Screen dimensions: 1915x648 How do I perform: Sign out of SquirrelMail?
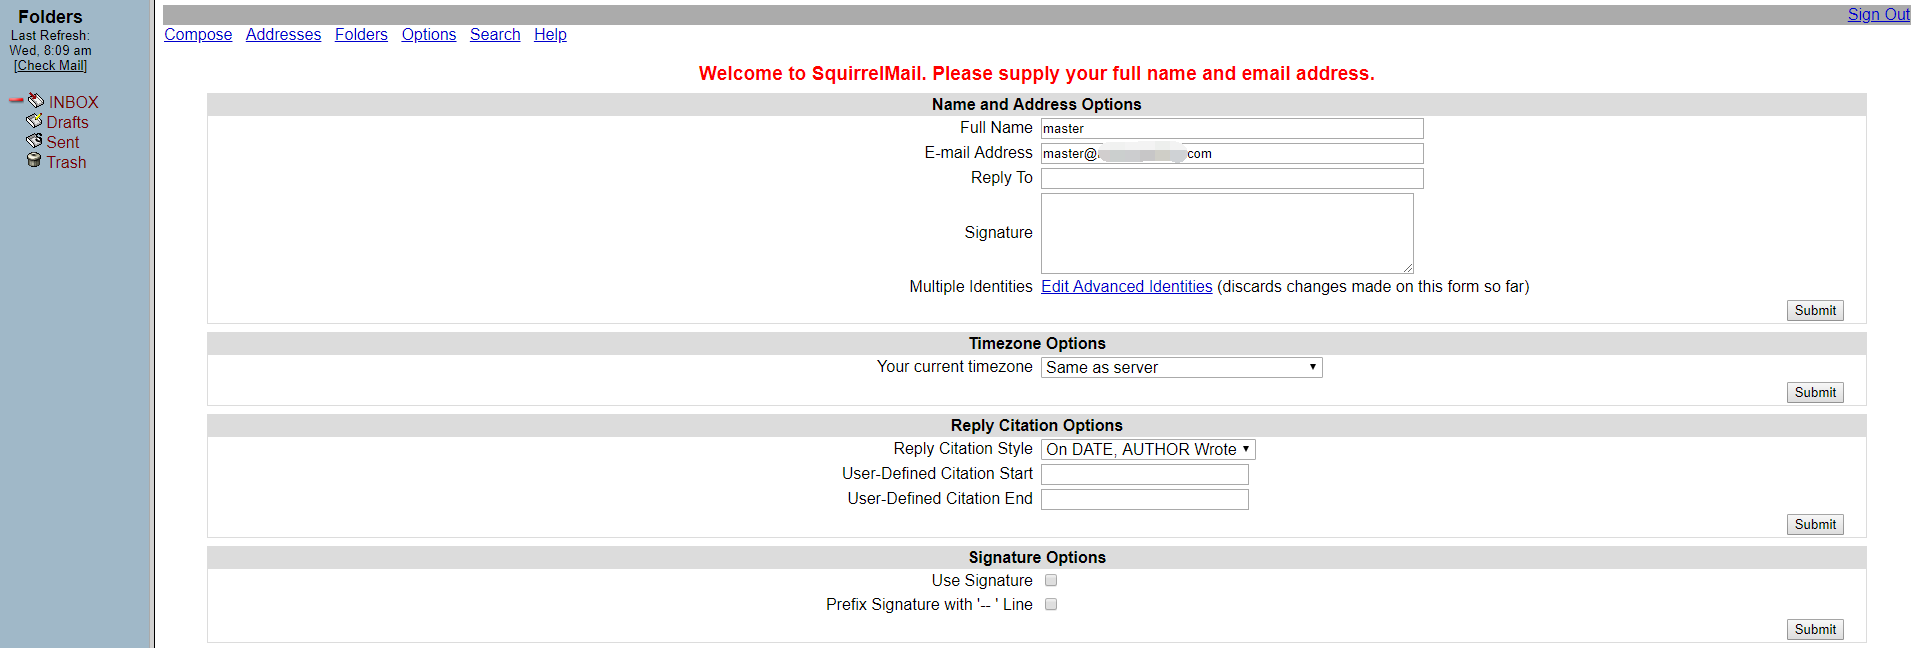pyautogui.click(x=1878, y=15)
